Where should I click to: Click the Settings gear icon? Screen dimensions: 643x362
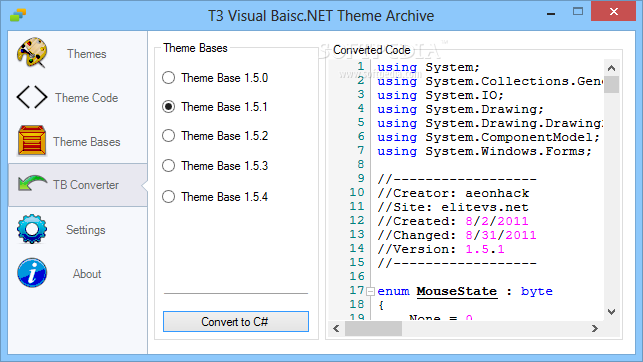coord(32,229)
